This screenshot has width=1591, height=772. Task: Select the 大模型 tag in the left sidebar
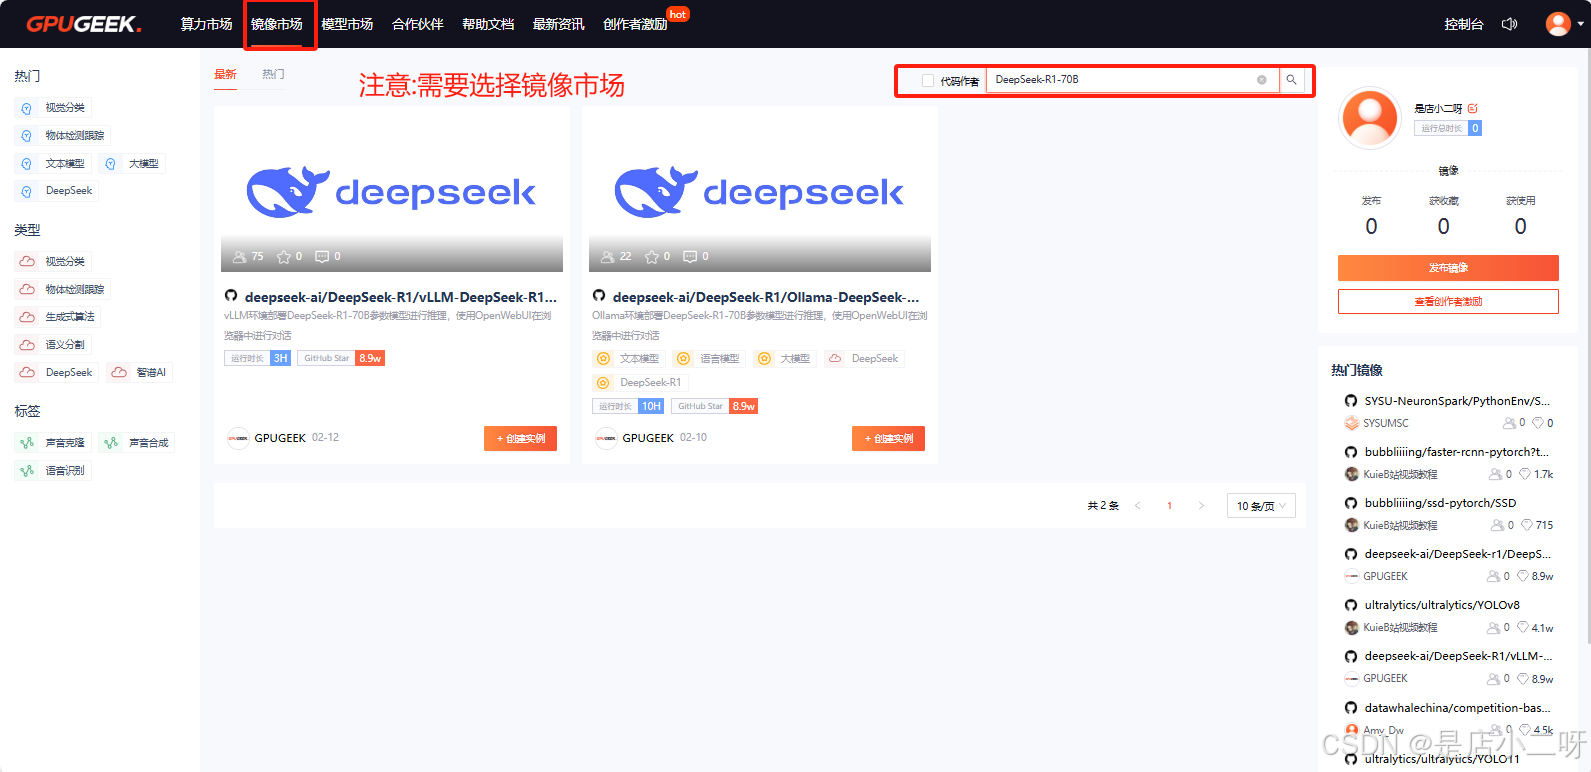pyautogui.click(x=132, y=164)
